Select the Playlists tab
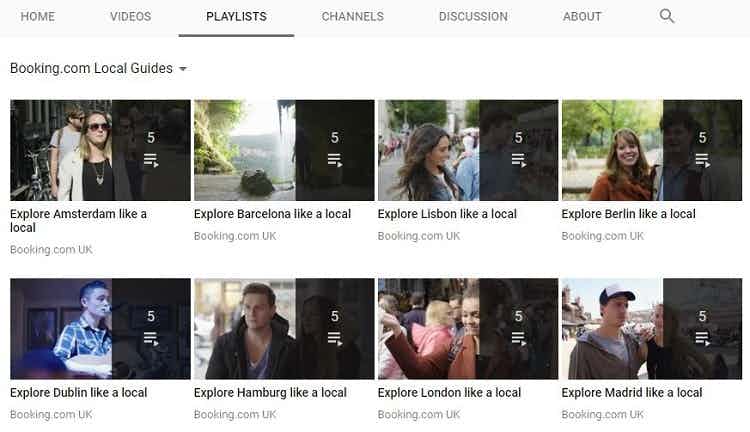 (x=236, y=17)
